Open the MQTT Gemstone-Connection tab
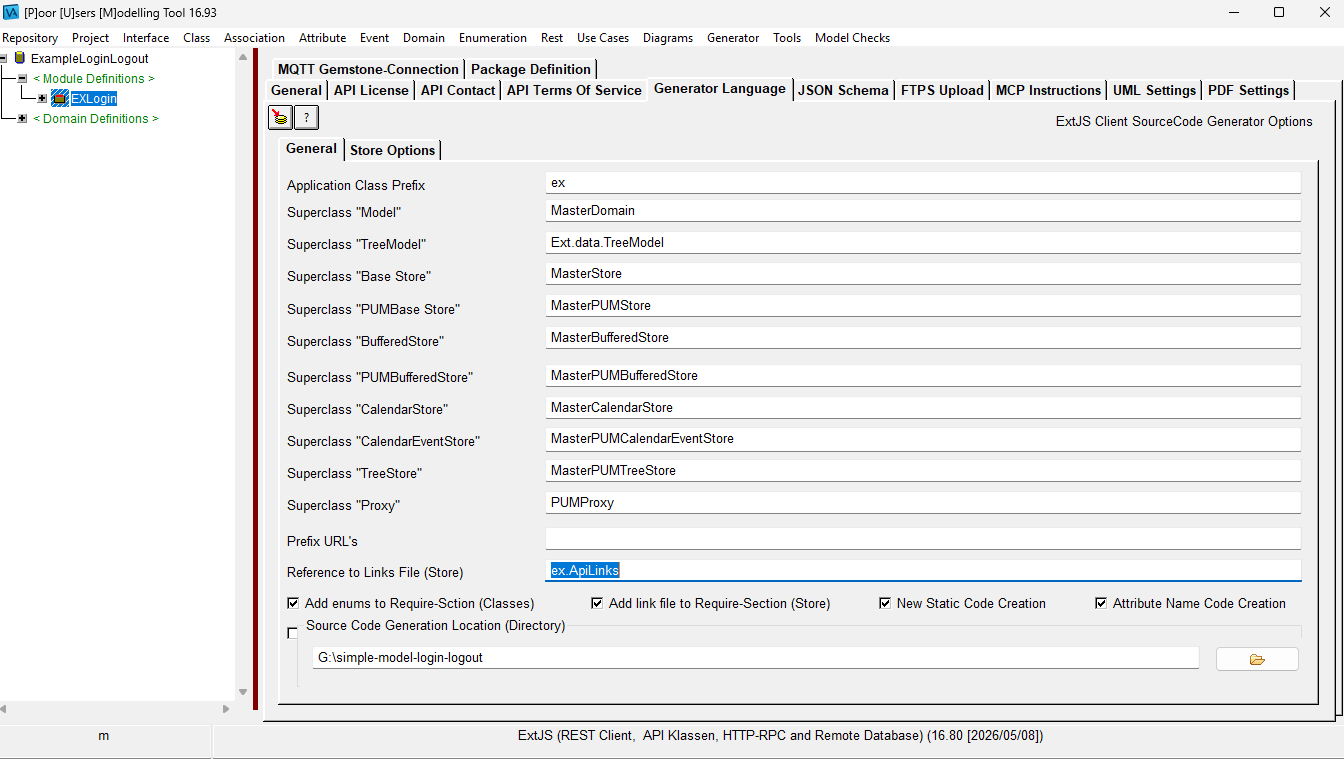 click(x=368, y=69)
